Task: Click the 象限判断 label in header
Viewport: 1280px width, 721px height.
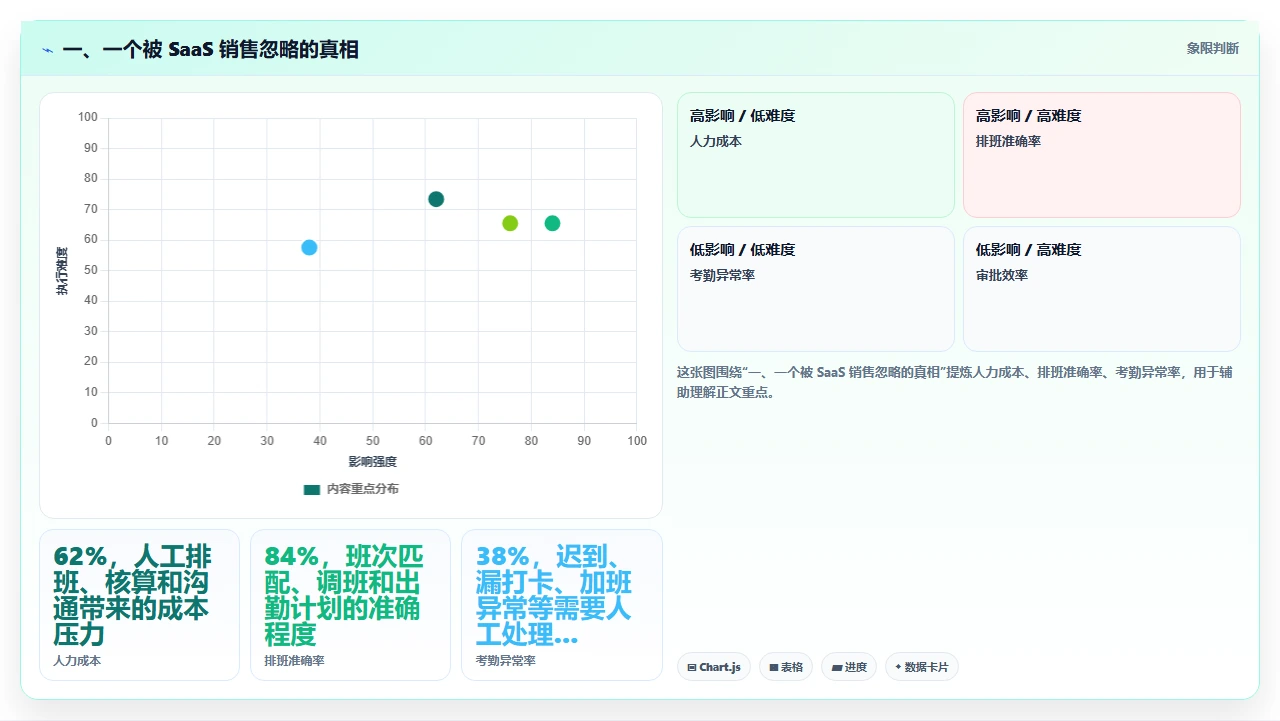Action: pyautogui.click(x=1212, y=48)
